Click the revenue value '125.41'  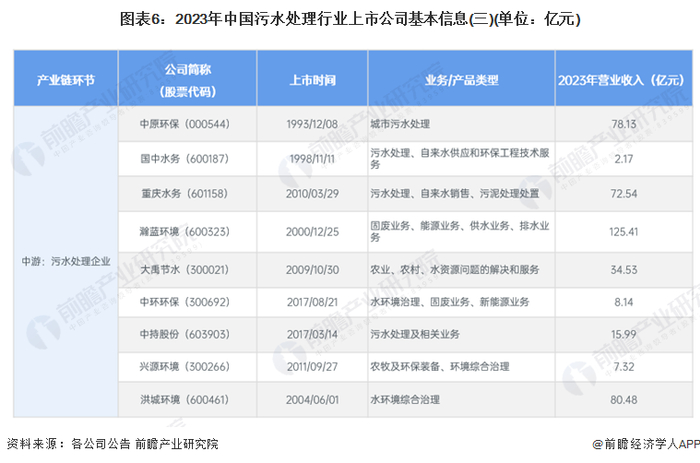(624, 232)
